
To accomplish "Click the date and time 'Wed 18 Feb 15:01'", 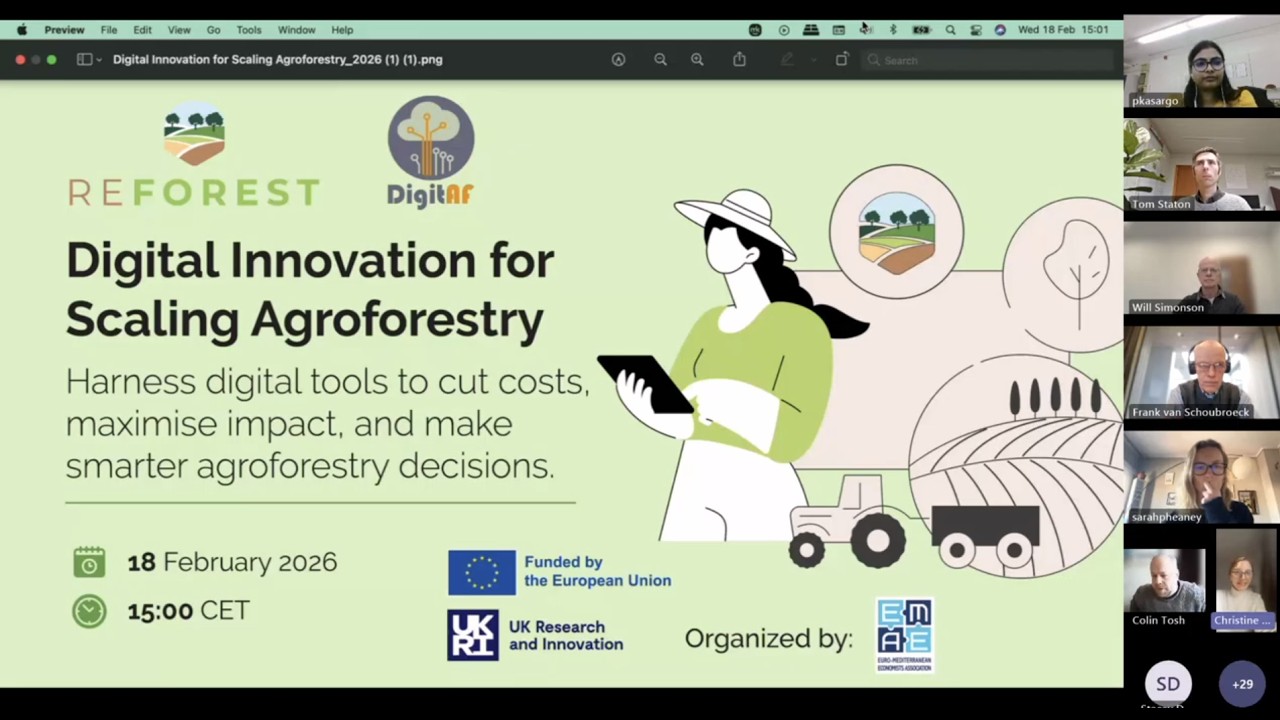I will (1063, 30).
